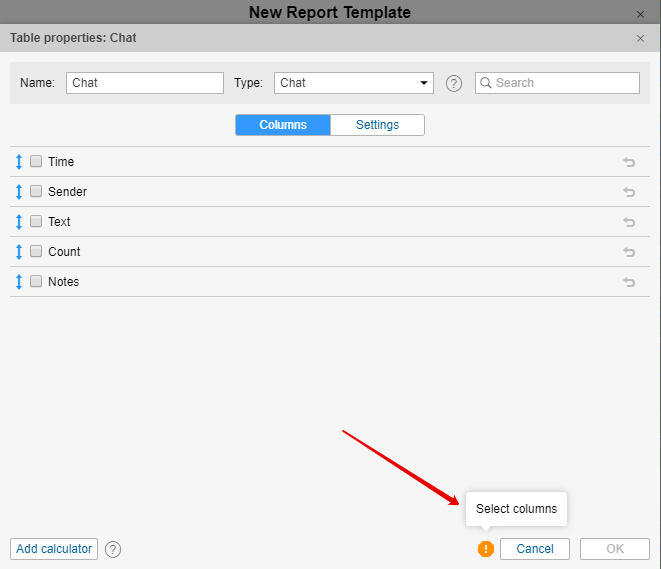This screenshot has height=569, width=661.
Task: Click the undo icon in Notes row
Action: pyautogui.click(x=629, y=282)
